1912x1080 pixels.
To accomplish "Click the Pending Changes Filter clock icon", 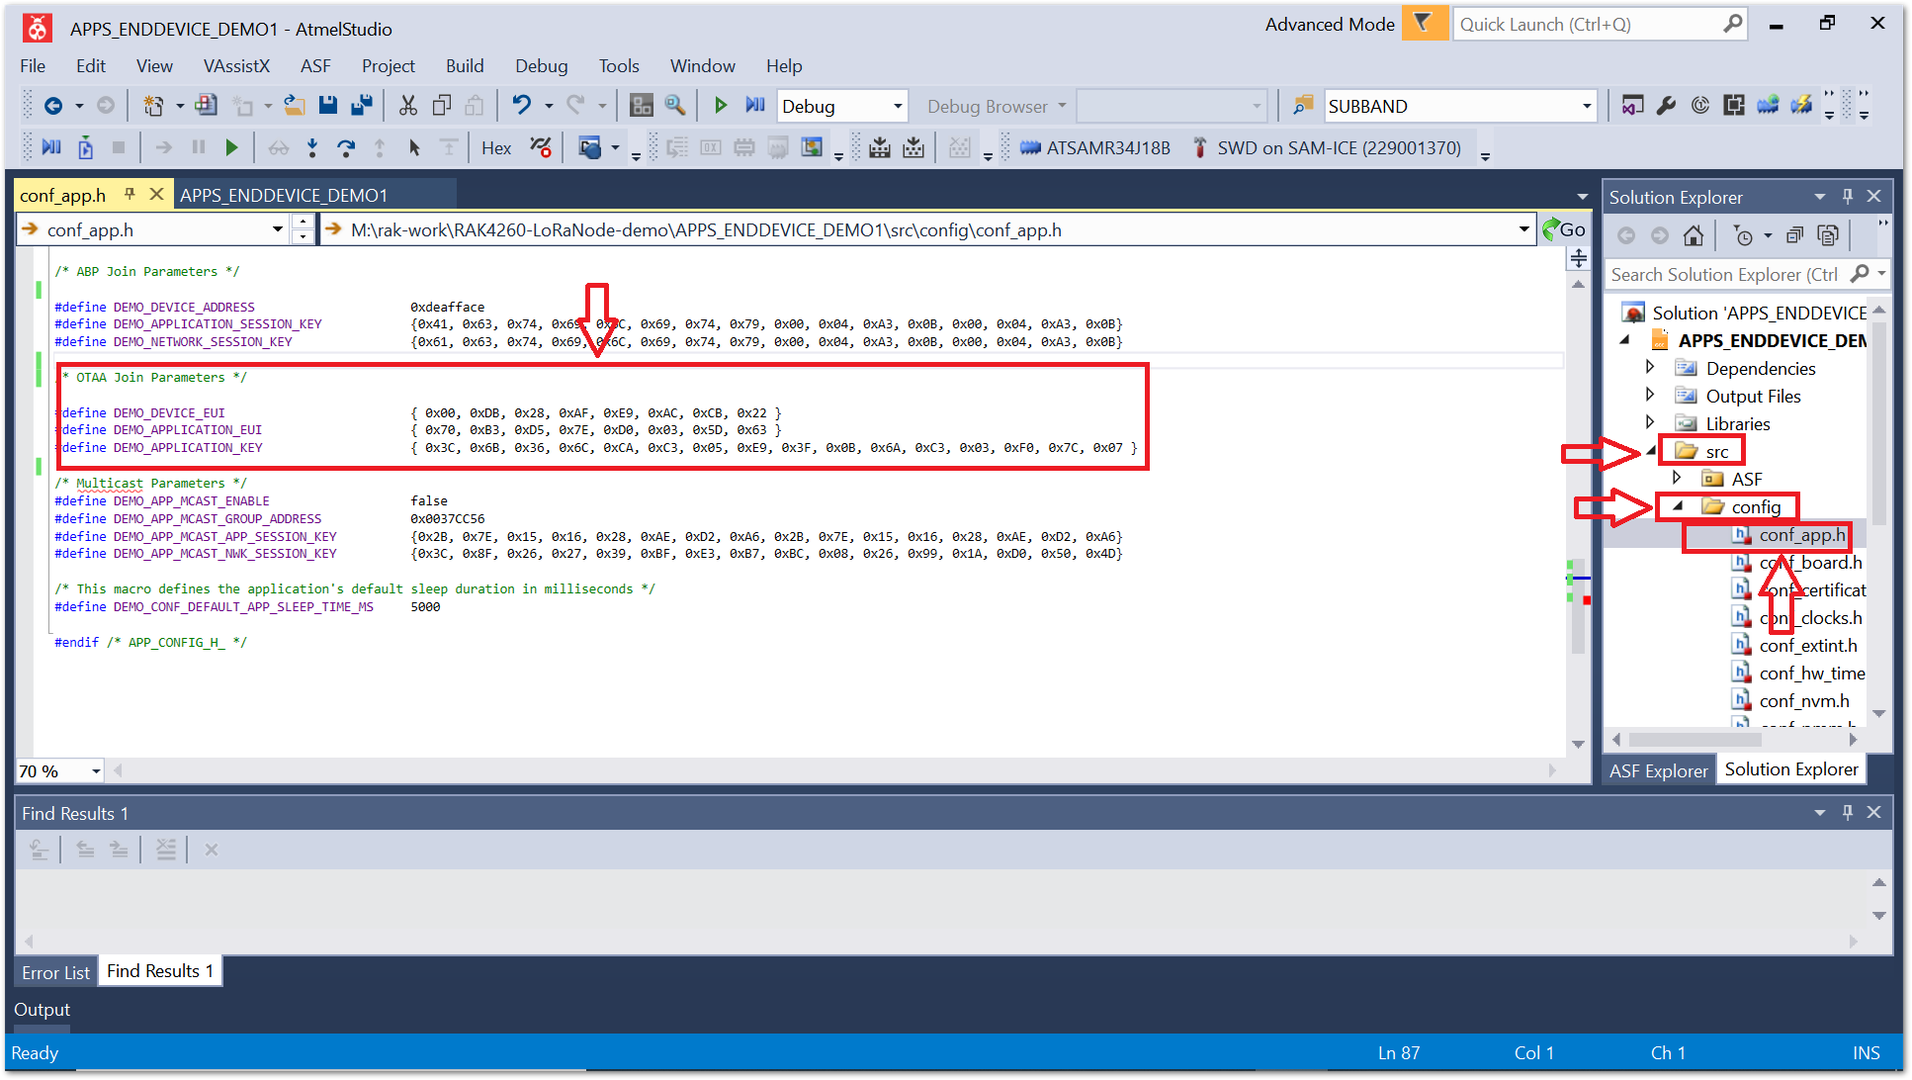I will 1743,236.
